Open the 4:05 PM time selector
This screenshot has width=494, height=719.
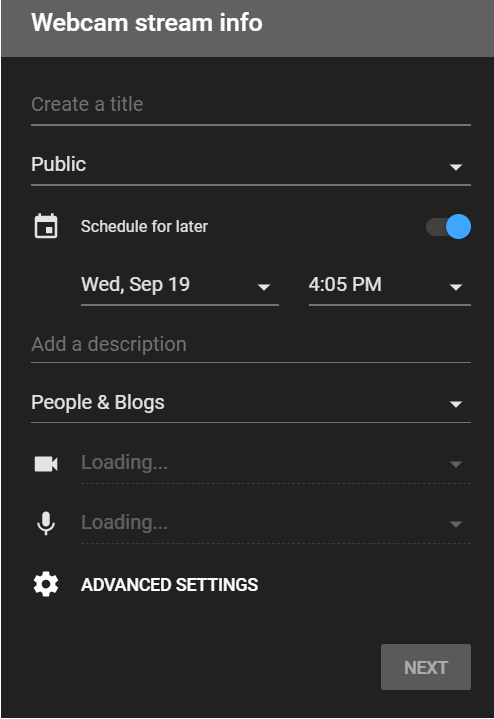coord(390,285)
